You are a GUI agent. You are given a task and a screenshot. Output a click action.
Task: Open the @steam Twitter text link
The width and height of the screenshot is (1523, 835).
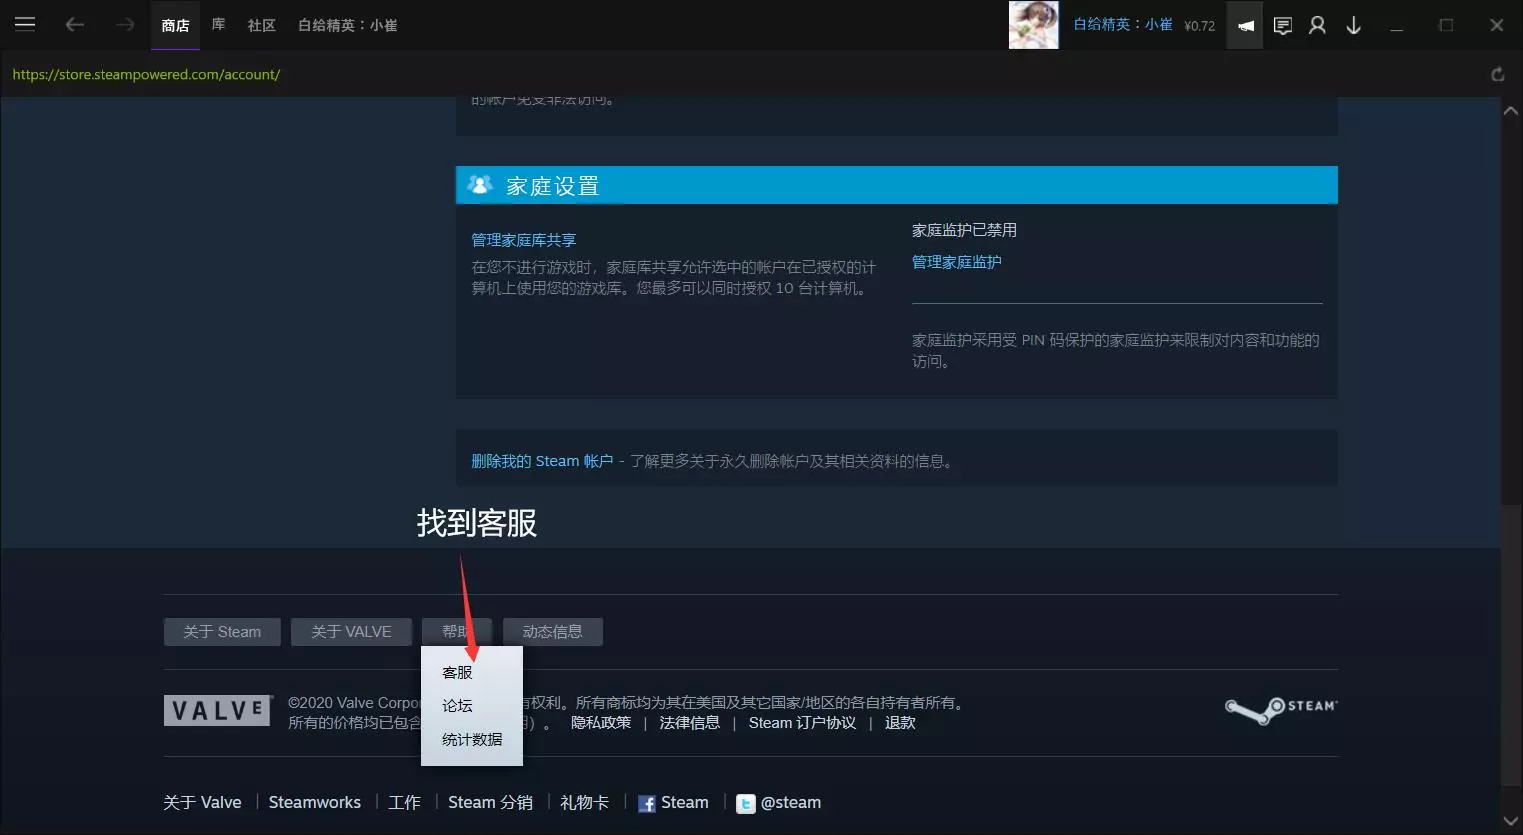click(x=791, y=803)
